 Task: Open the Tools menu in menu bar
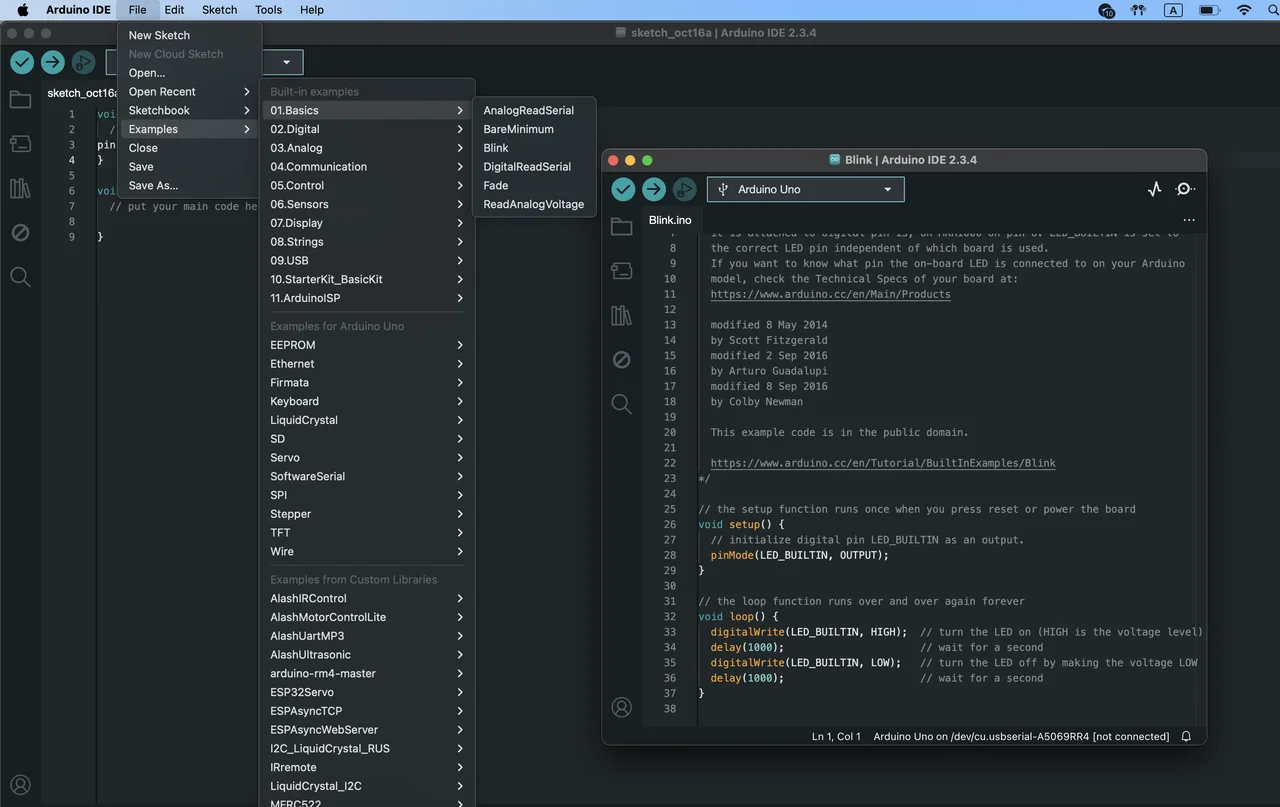[x=268, y=10]
